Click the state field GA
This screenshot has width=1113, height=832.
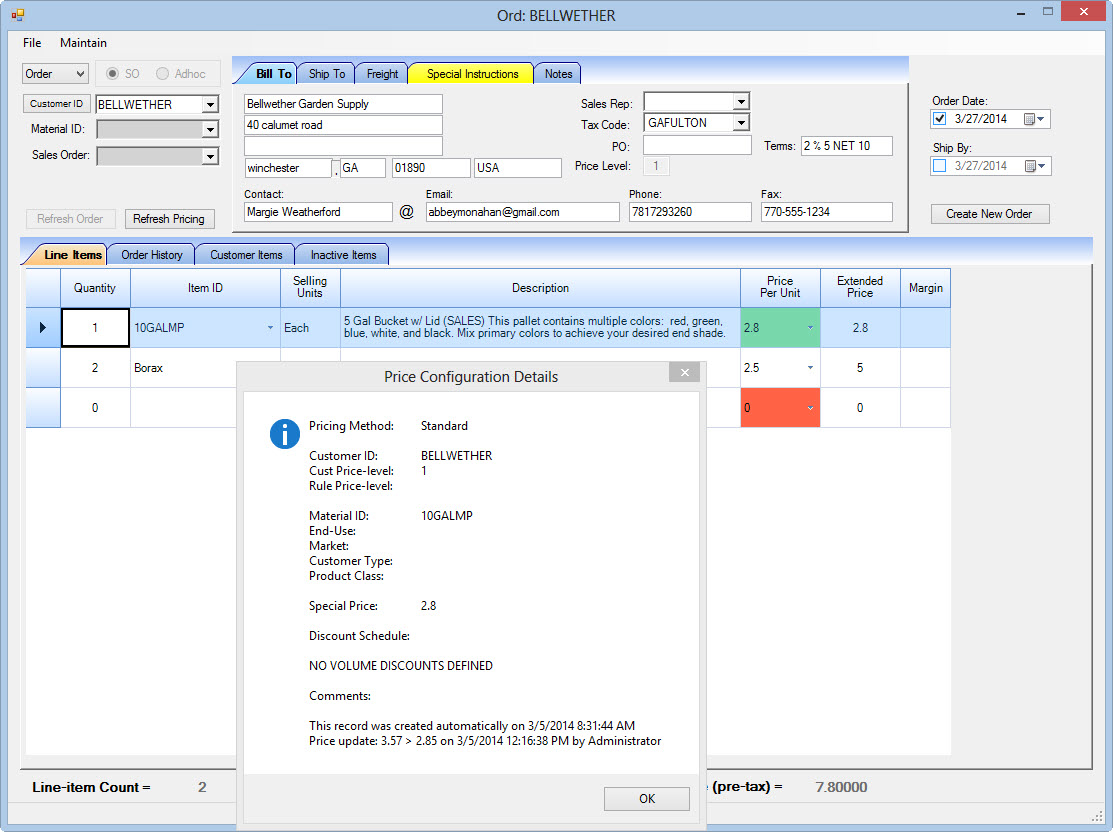pyautogui.click(x=363, y=168)
